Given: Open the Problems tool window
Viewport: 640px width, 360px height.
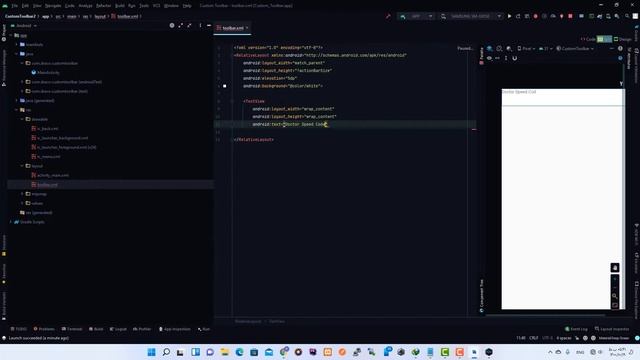Looking at the screenshot, I should (x=44, y=329).
